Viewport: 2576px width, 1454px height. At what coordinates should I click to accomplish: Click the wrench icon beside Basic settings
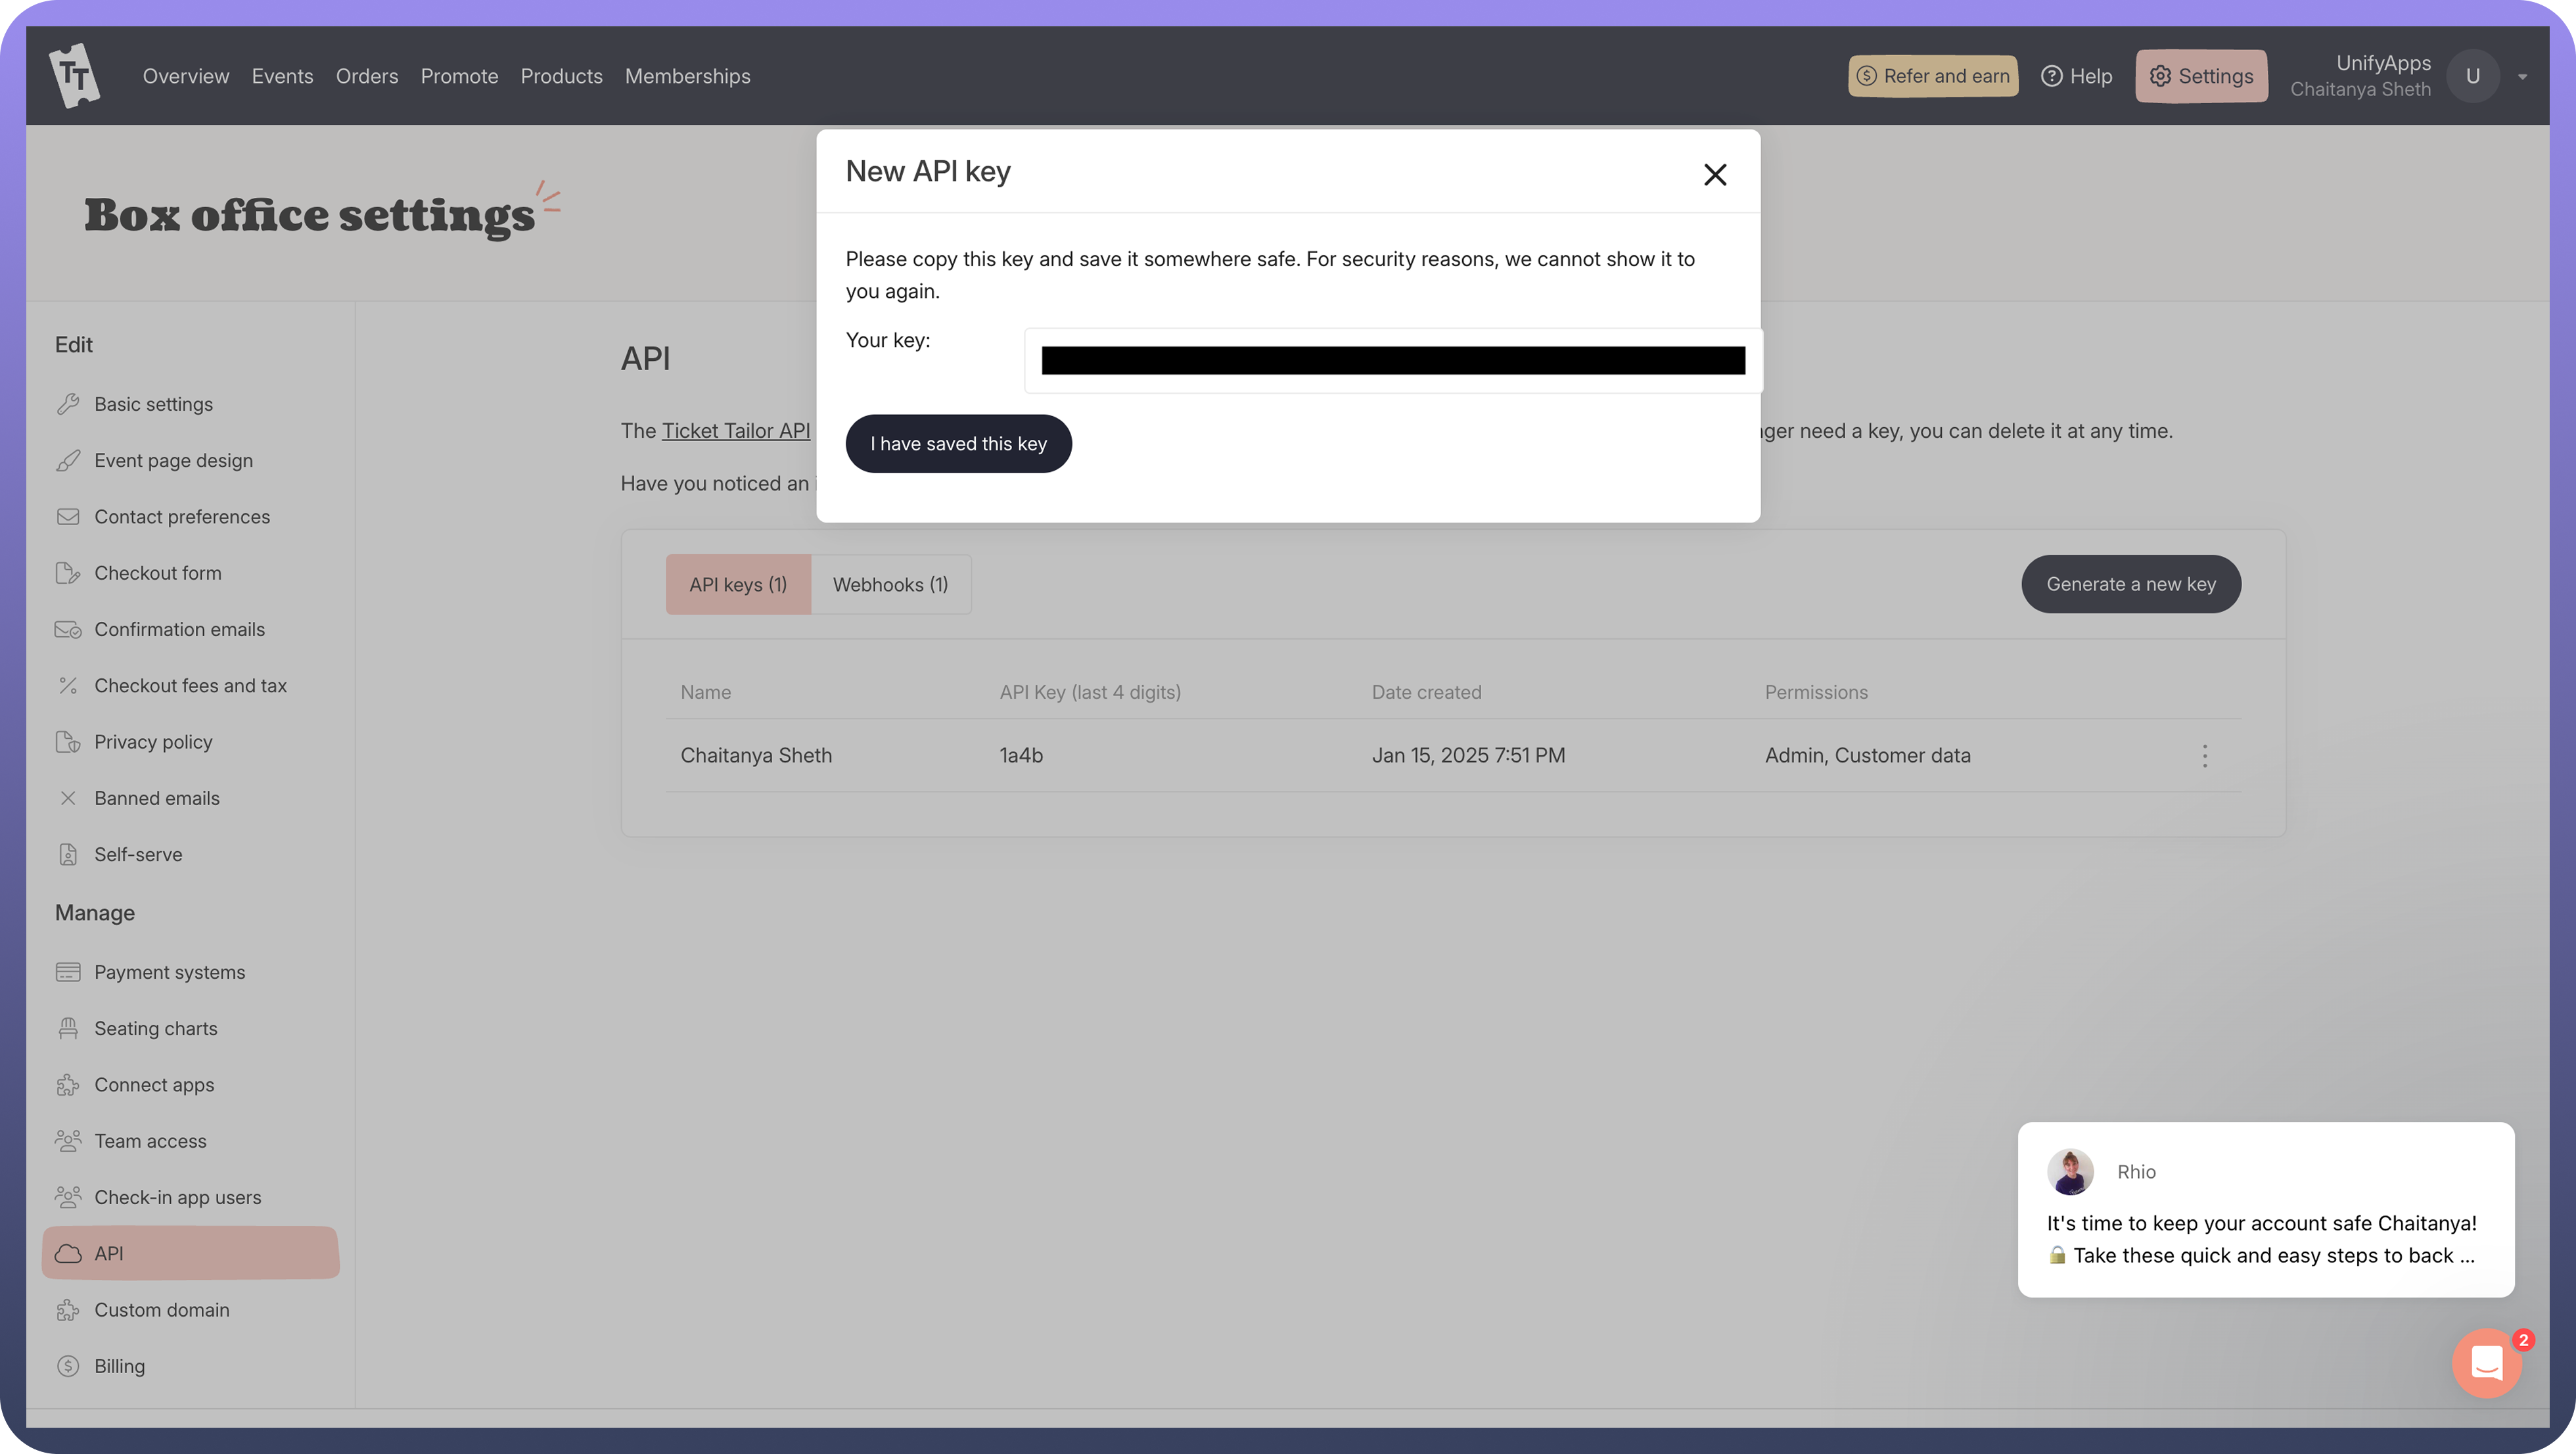[x=68, y=404]
